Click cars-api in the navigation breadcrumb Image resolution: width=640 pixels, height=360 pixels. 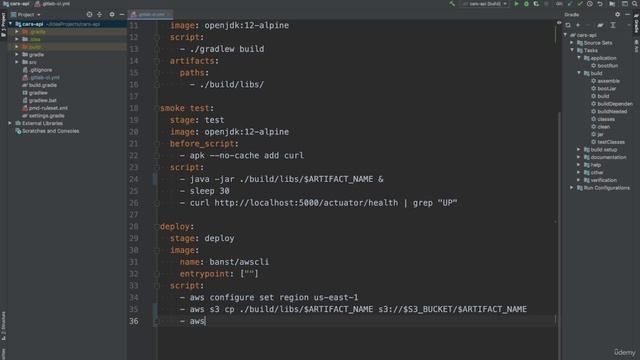[x=17, y=4]
